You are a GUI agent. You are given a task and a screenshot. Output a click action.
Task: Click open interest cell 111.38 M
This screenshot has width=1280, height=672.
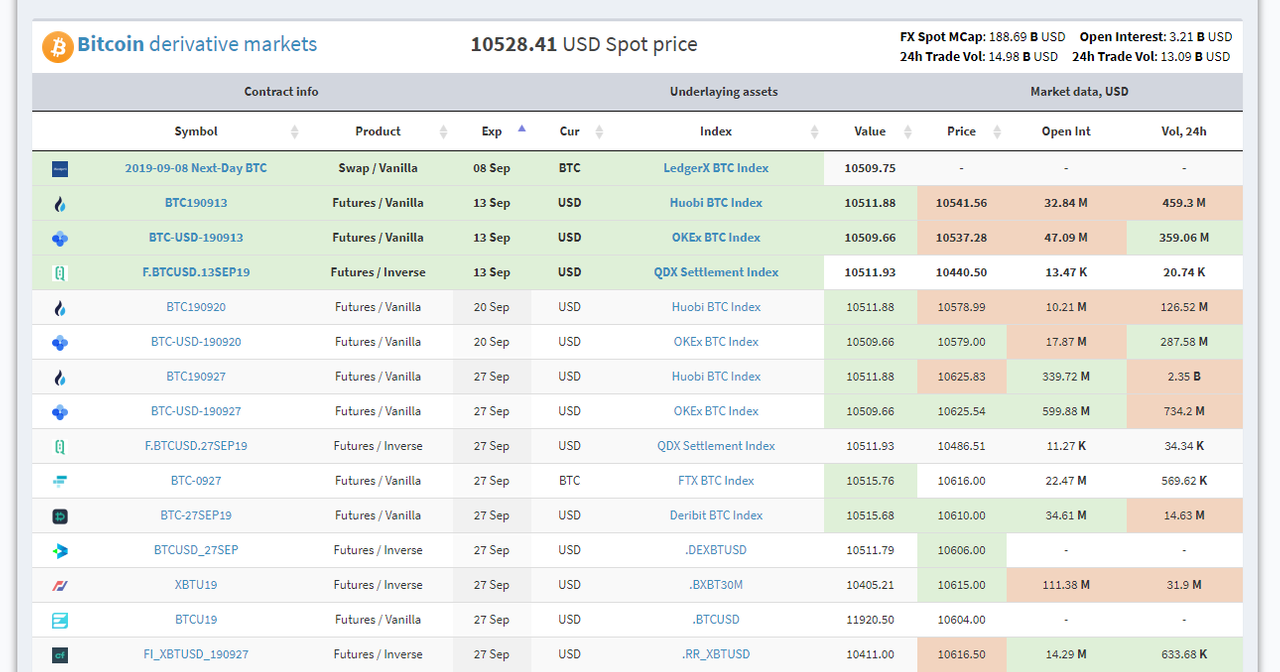(1066, 585)
